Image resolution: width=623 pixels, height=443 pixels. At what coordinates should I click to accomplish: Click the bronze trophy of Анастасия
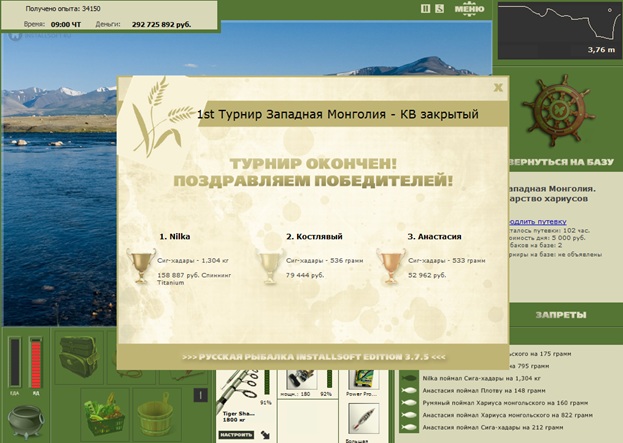click(x=391, y=265)
